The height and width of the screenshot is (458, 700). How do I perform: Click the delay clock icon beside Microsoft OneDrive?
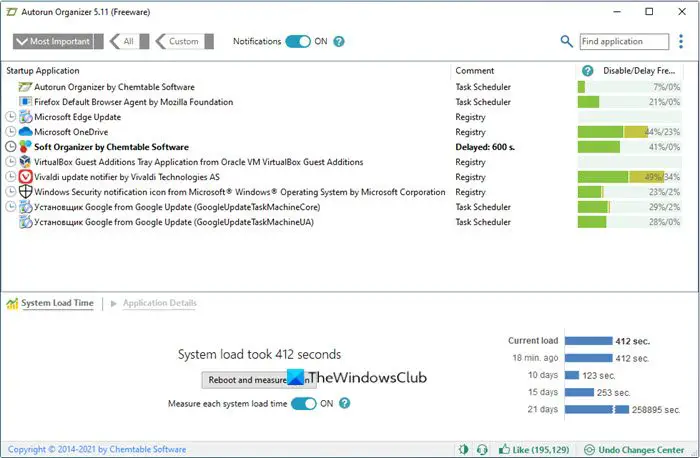pos(10,132)
